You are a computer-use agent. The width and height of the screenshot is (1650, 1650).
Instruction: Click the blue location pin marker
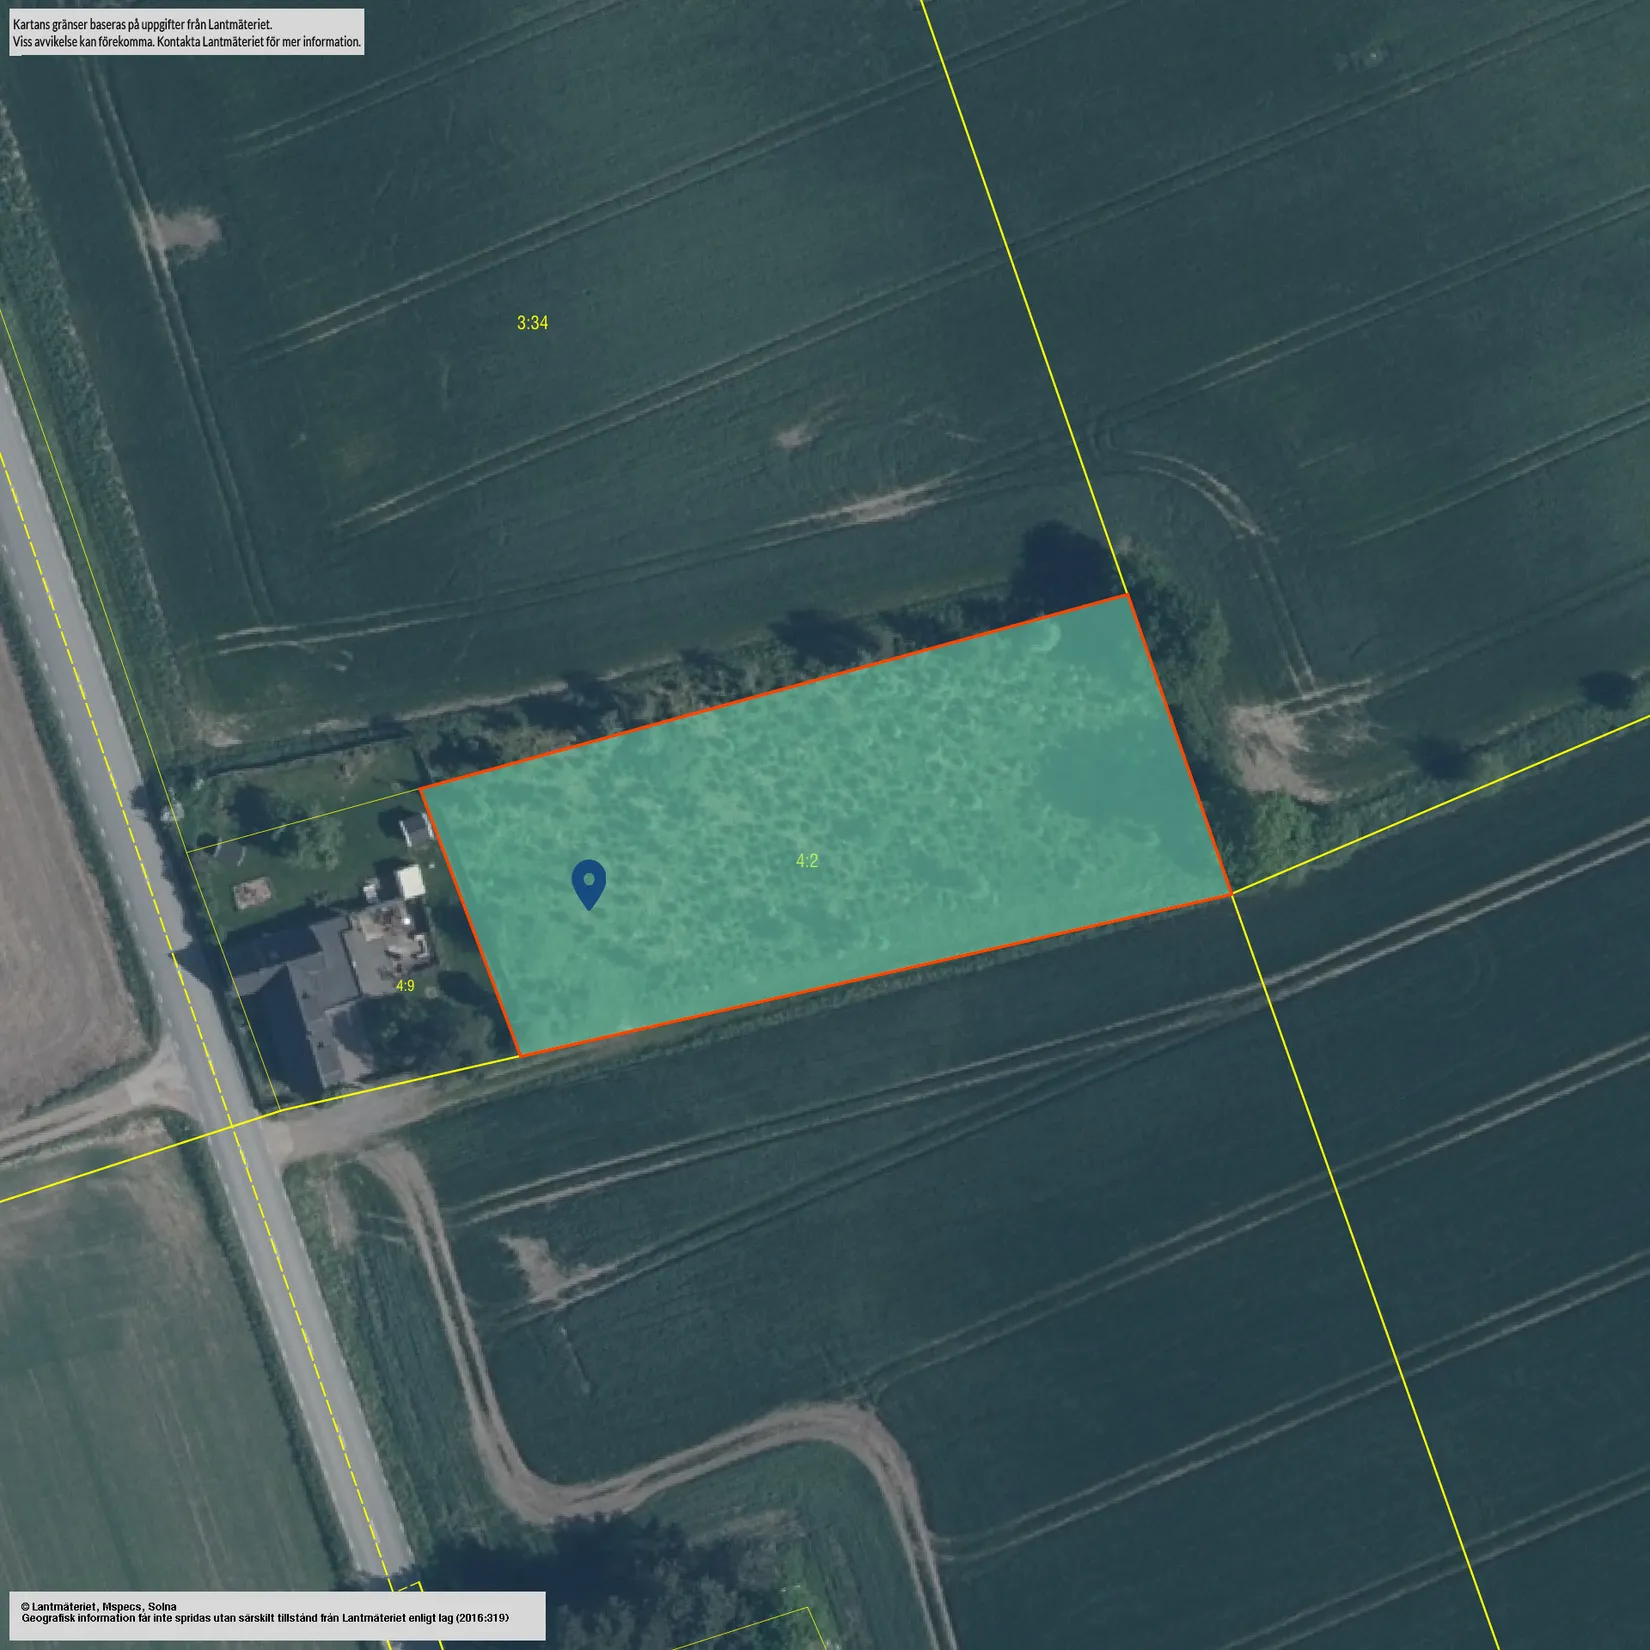tap(589, 884)
